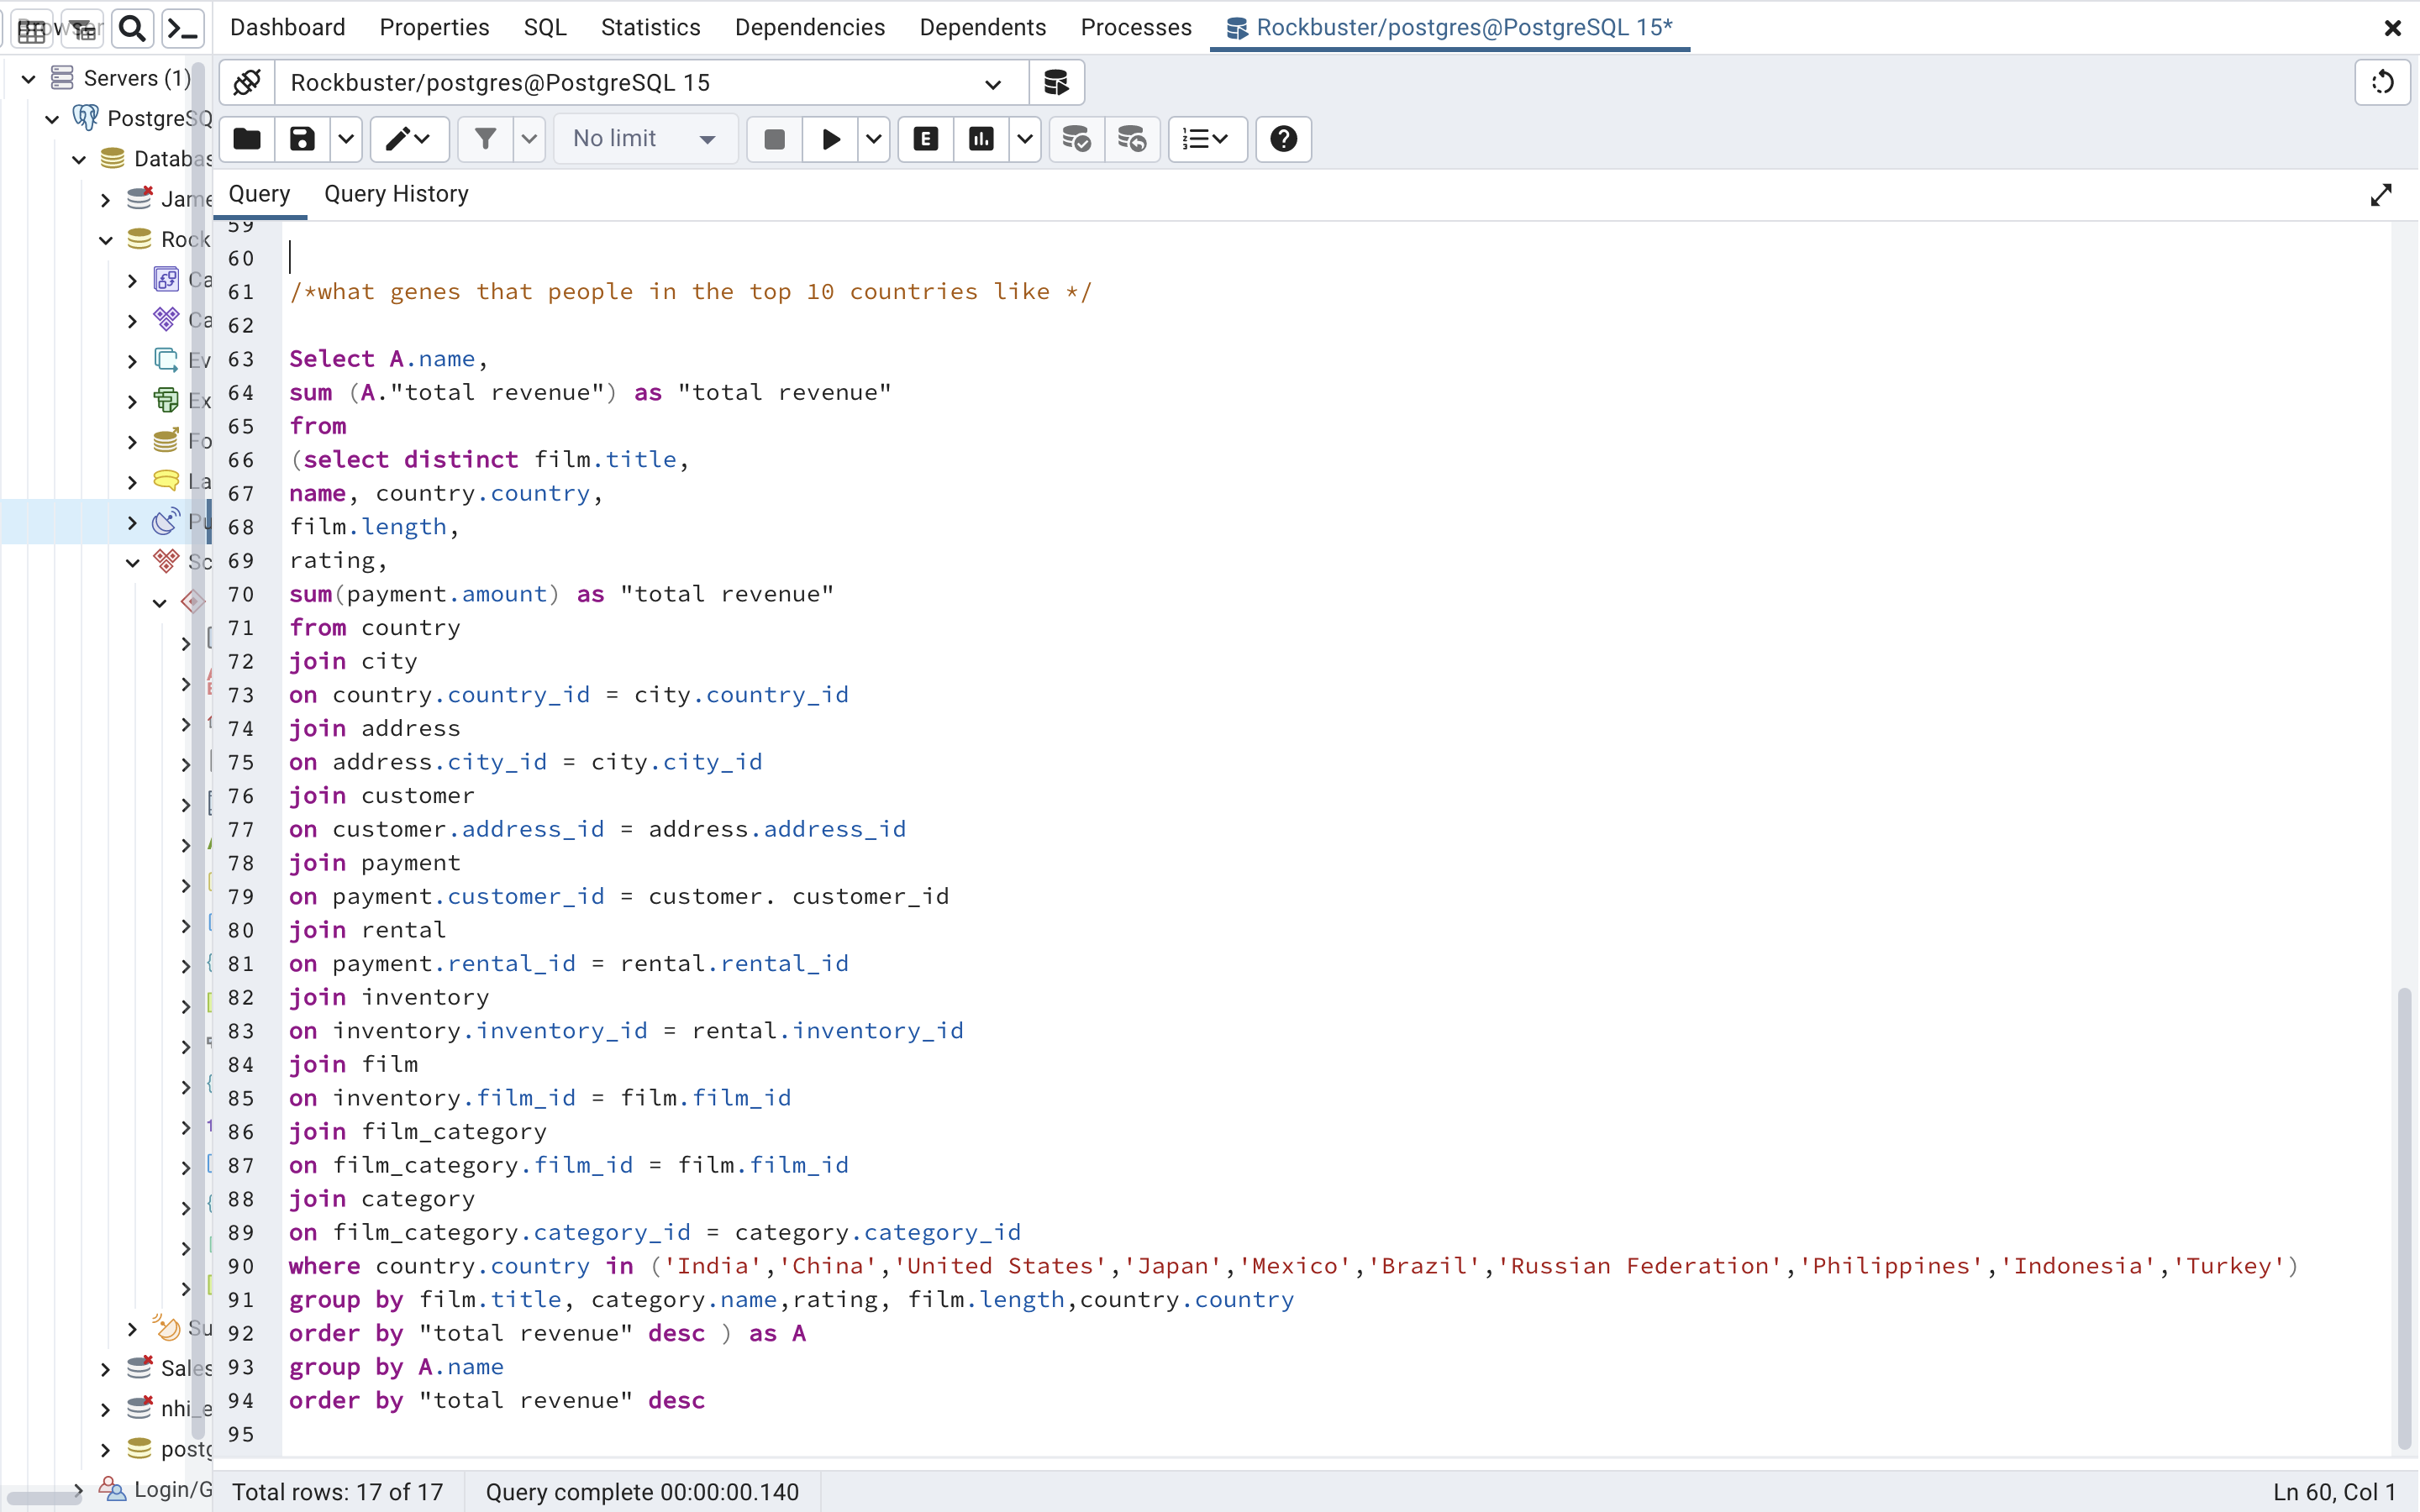Open the PSQL tool terminal icon
This screenshot has height=1512, width=2420.
point(184,28)
